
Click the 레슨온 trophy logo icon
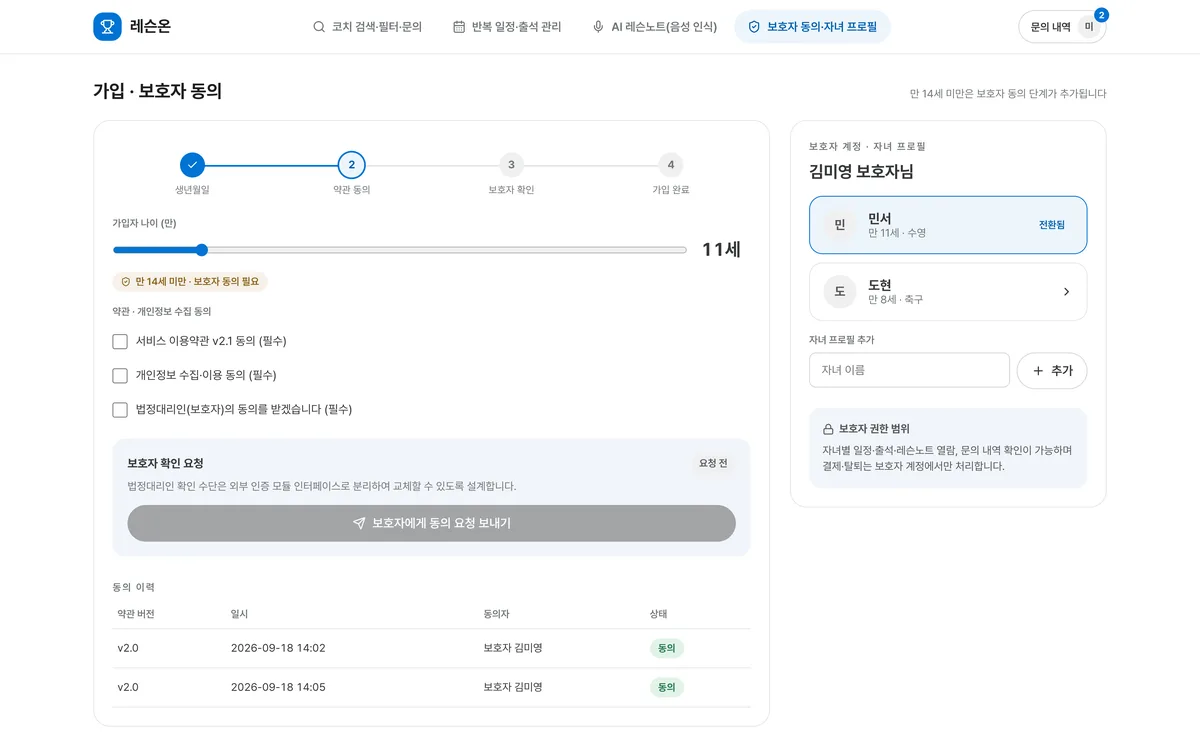[x=107, y=27]
